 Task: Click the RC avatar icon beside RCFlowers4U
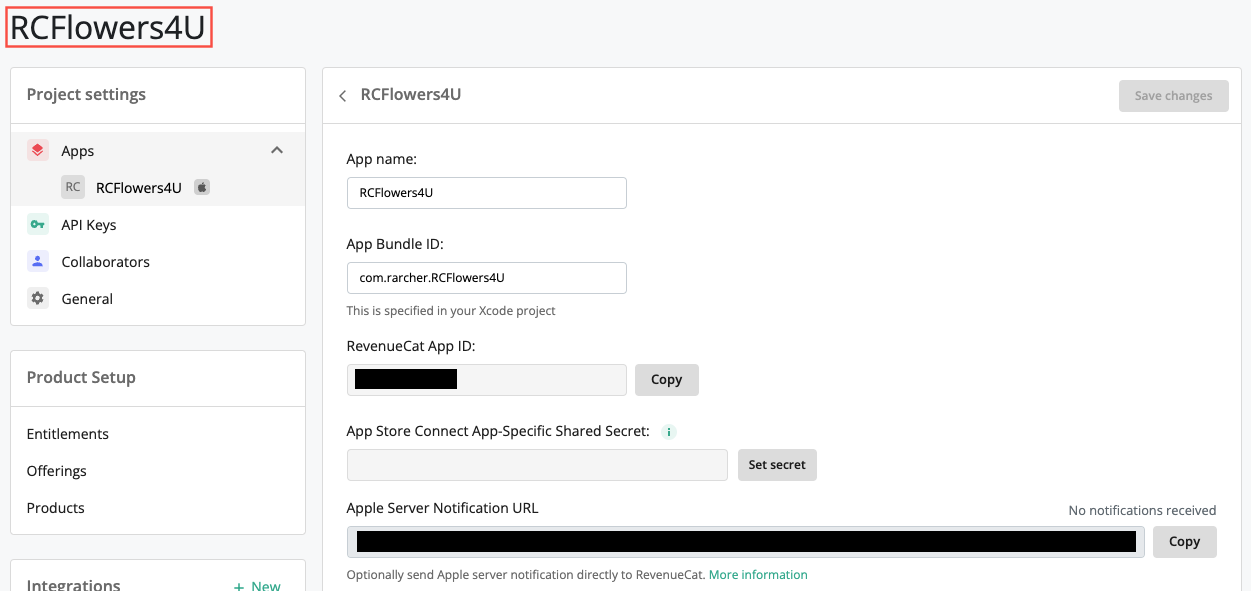tap(73, 187)
